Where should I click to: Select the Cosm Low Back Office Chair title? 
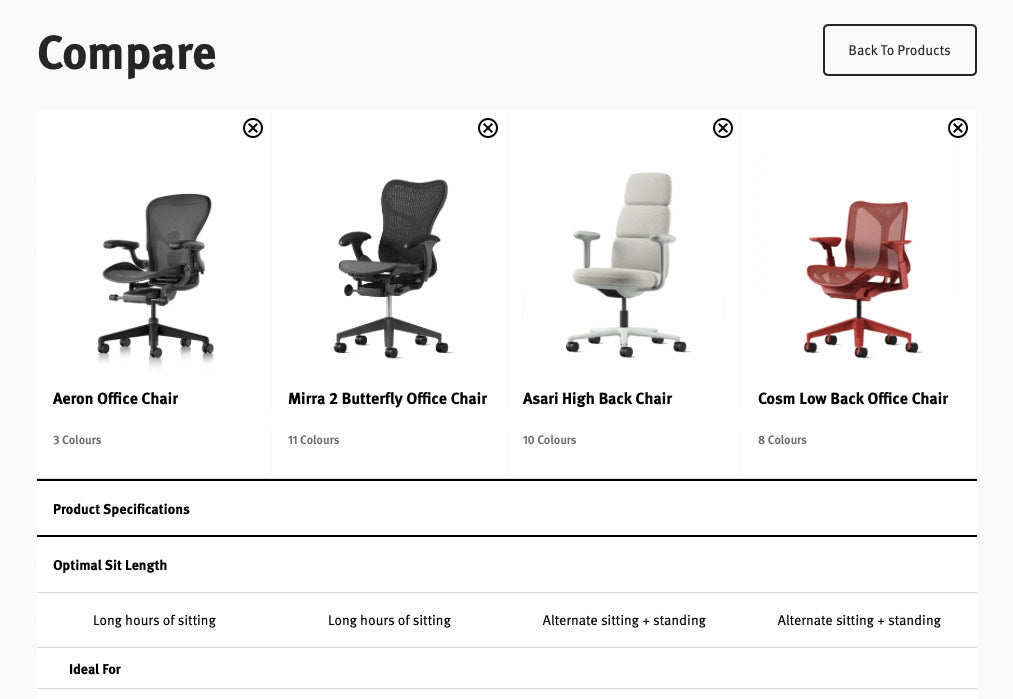coord(853,398)
